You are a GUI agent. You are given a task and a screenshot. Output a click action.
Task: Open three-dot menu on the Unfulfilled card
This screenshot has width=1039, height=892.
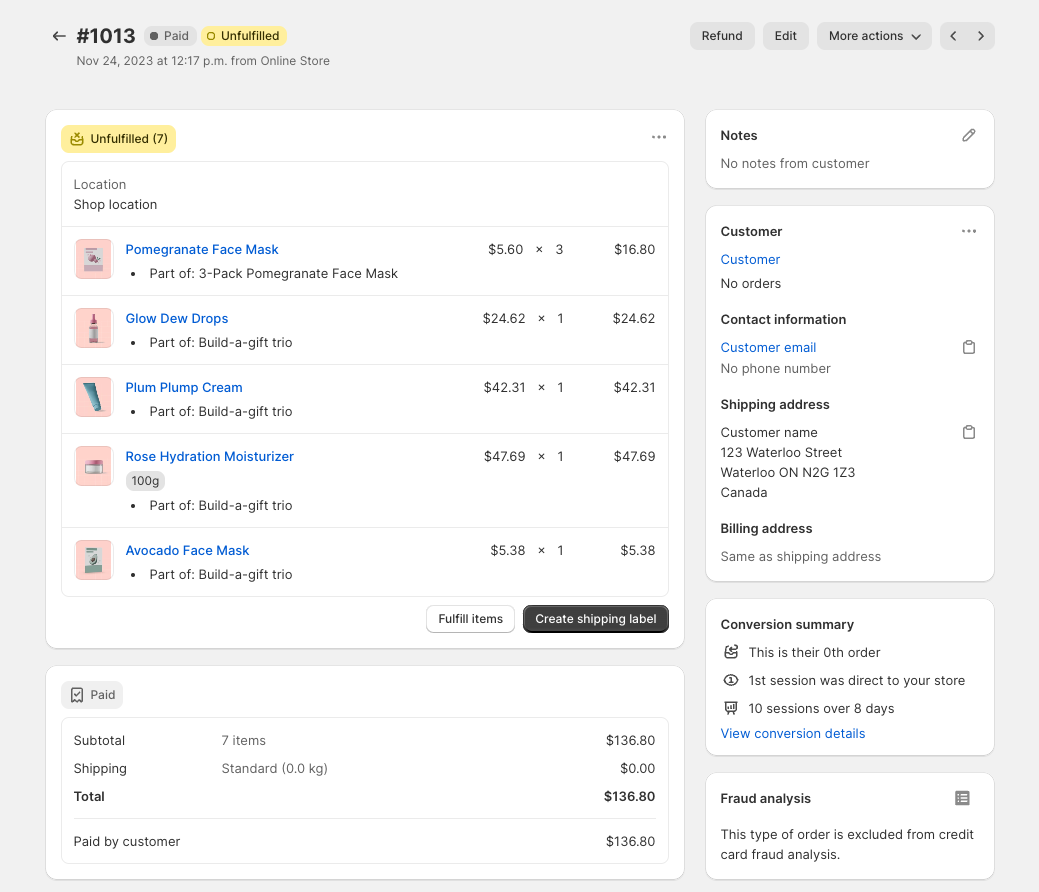(x=658, y=137)
